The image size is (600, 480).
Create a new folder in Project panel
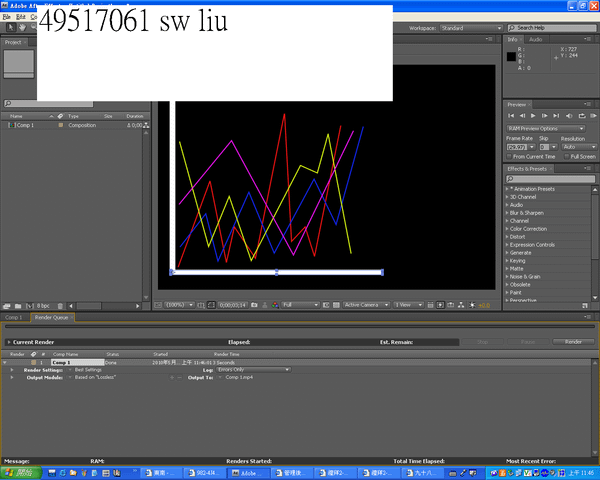(18, 306)
